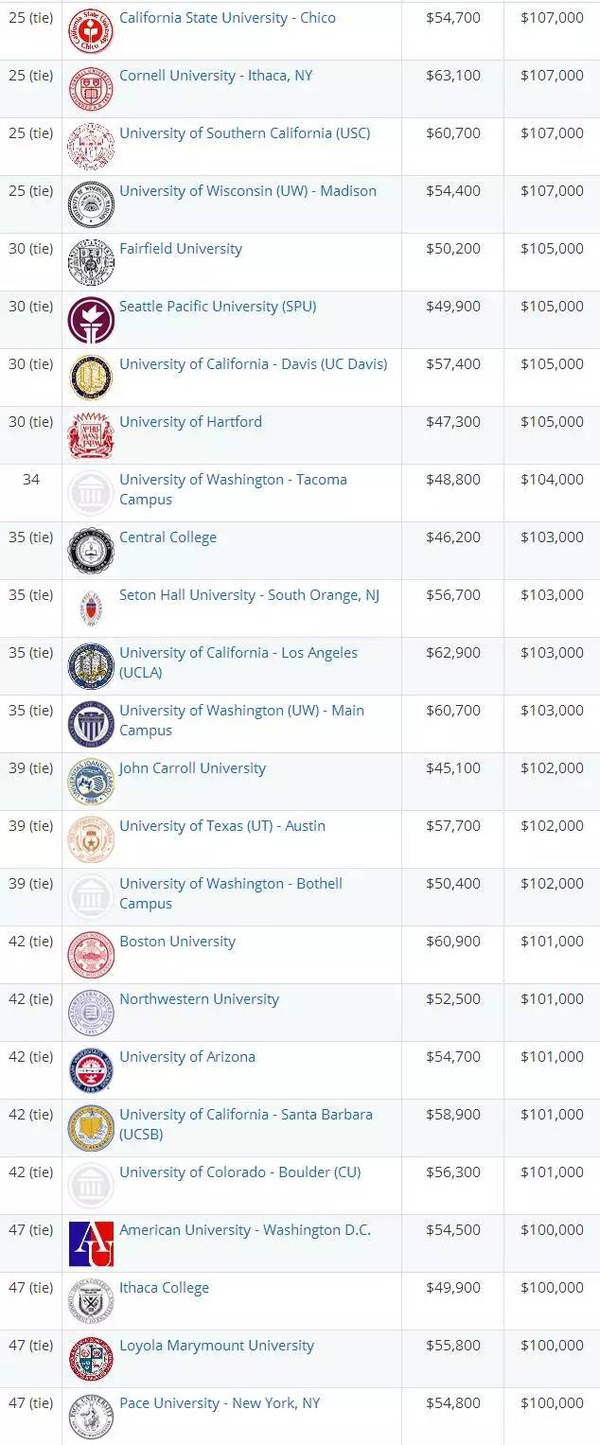Image resolution: width=600 pixels, height=1445 pixels.
Task: Open the Northwestern University link
Action: 199,999
